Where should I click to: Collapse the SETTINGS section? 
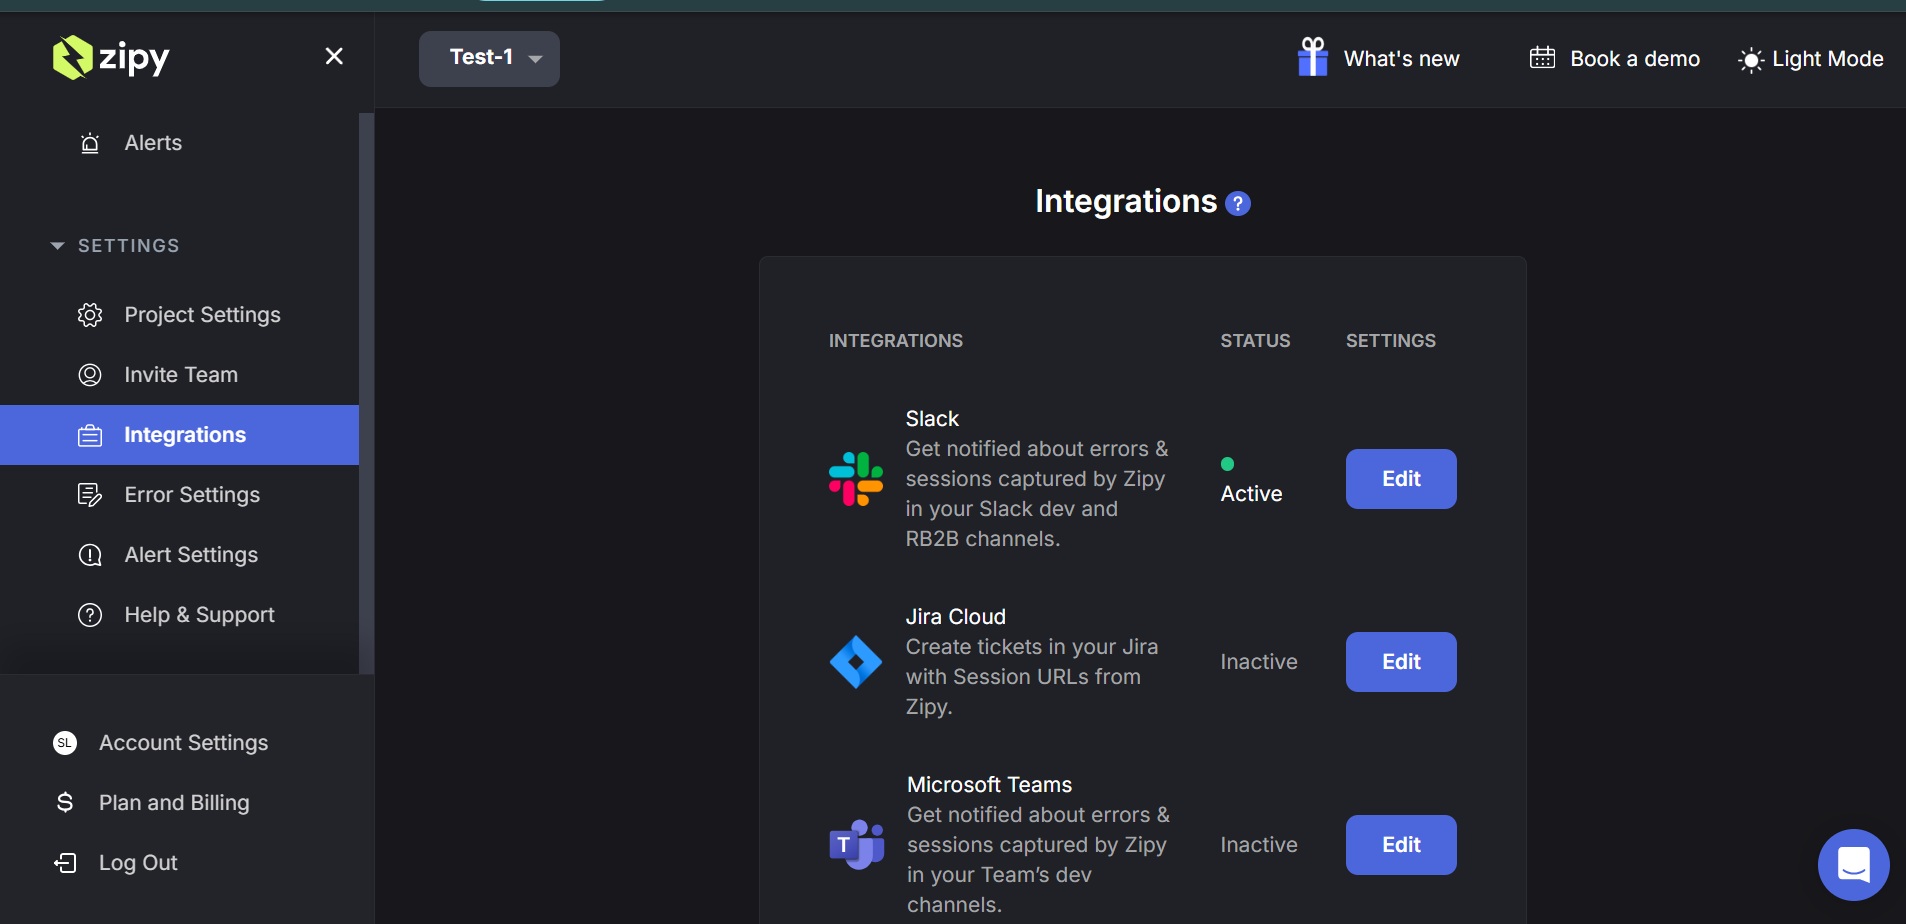coord(57,246)
